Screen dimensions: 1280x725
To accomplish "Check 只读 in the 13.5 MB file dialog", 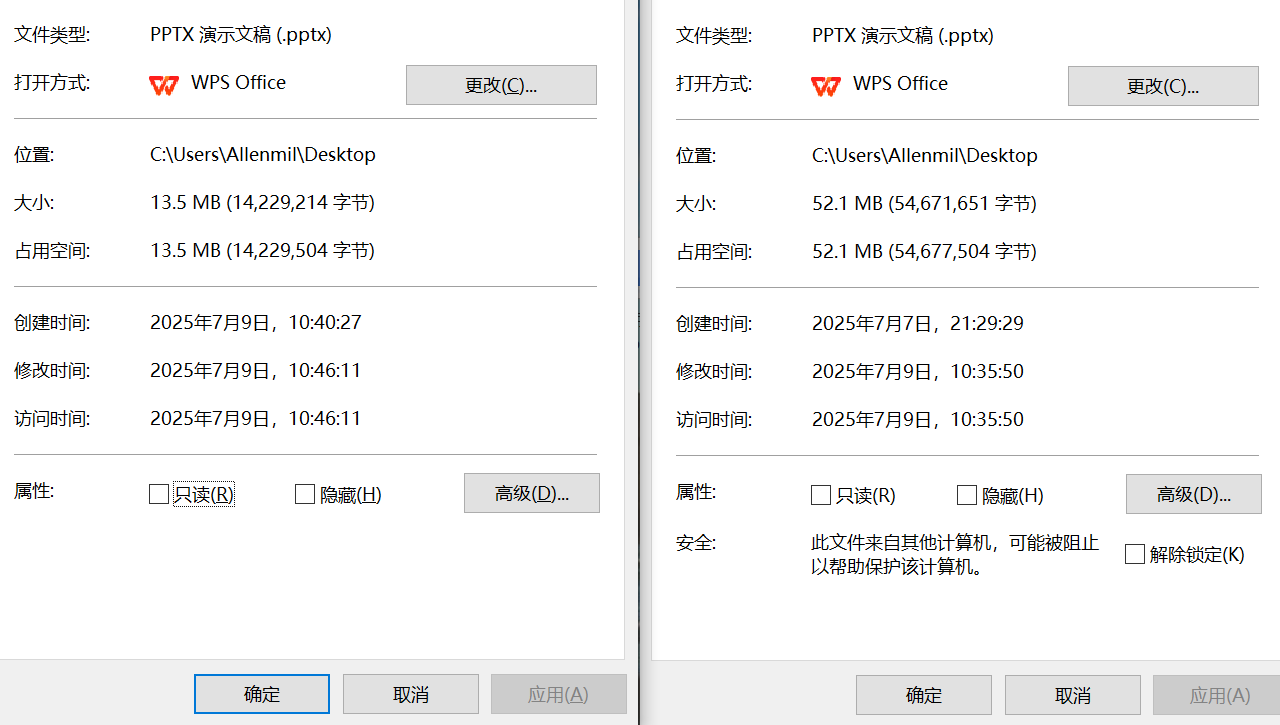I will click(x=159, y=494).
